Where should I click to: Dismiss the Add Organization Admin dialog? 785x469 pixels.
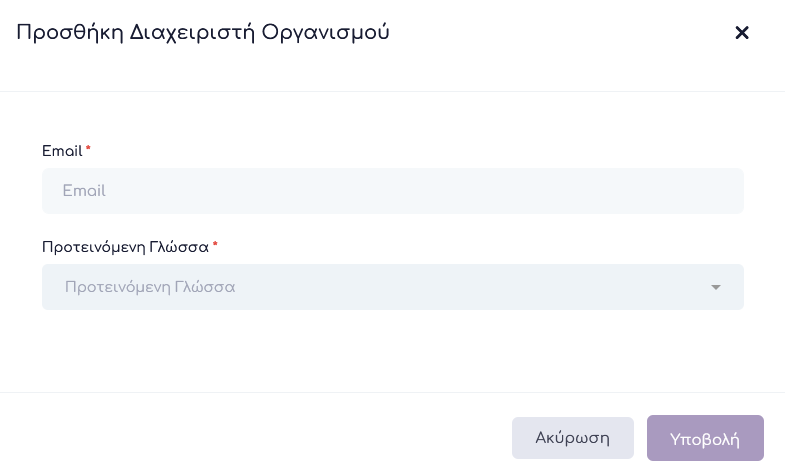pos(742,33)
